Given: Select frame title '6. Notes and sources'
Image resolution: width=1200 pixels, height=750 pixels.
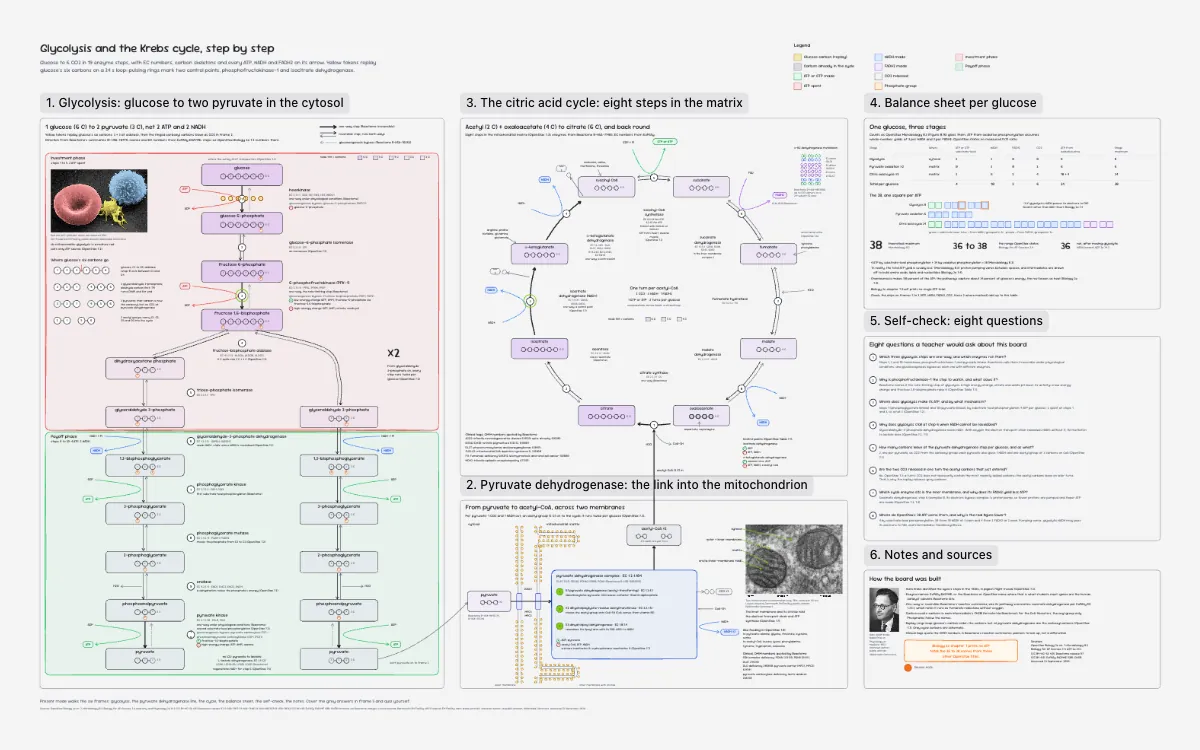Looking at the screenshot, I should (931, 555).
